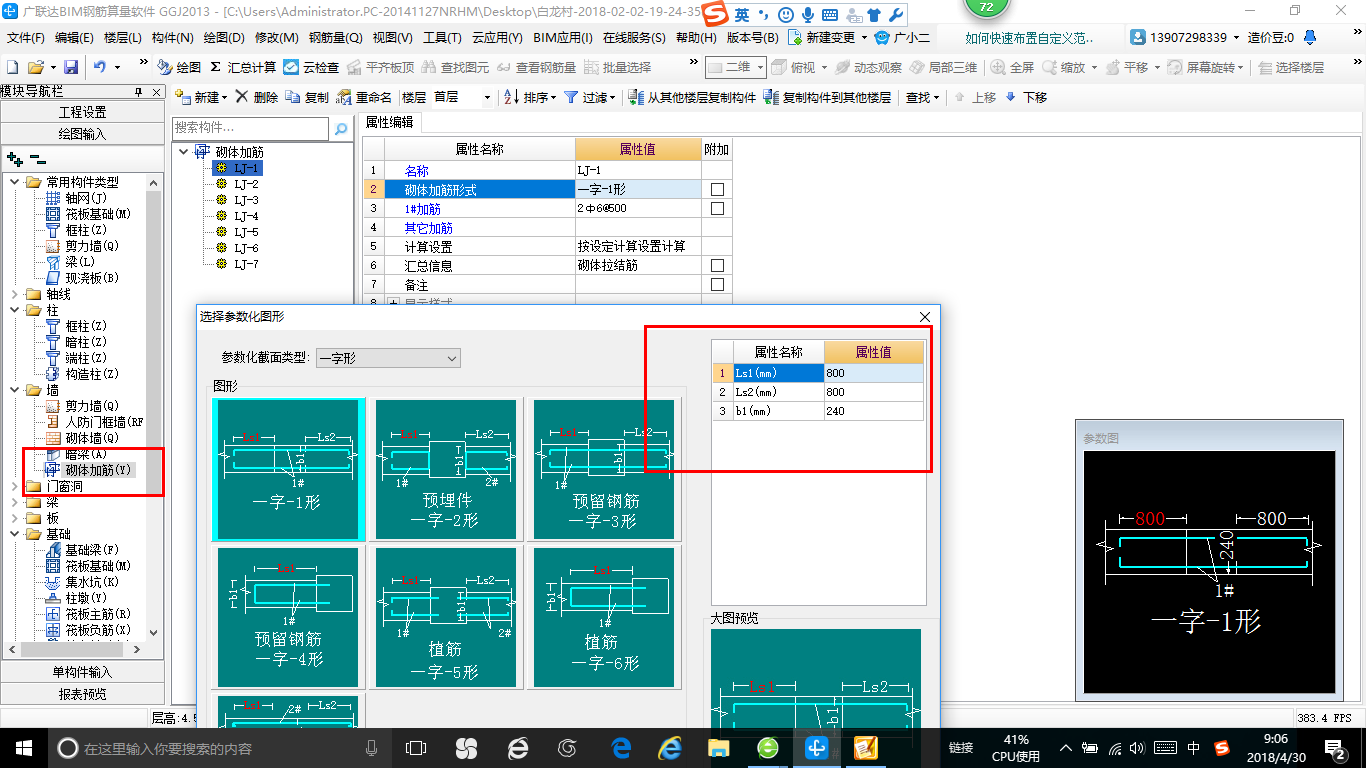This screenshot has width=1366, height=768.
Task: Open Windows Start menu
Action: coord(22,747)
